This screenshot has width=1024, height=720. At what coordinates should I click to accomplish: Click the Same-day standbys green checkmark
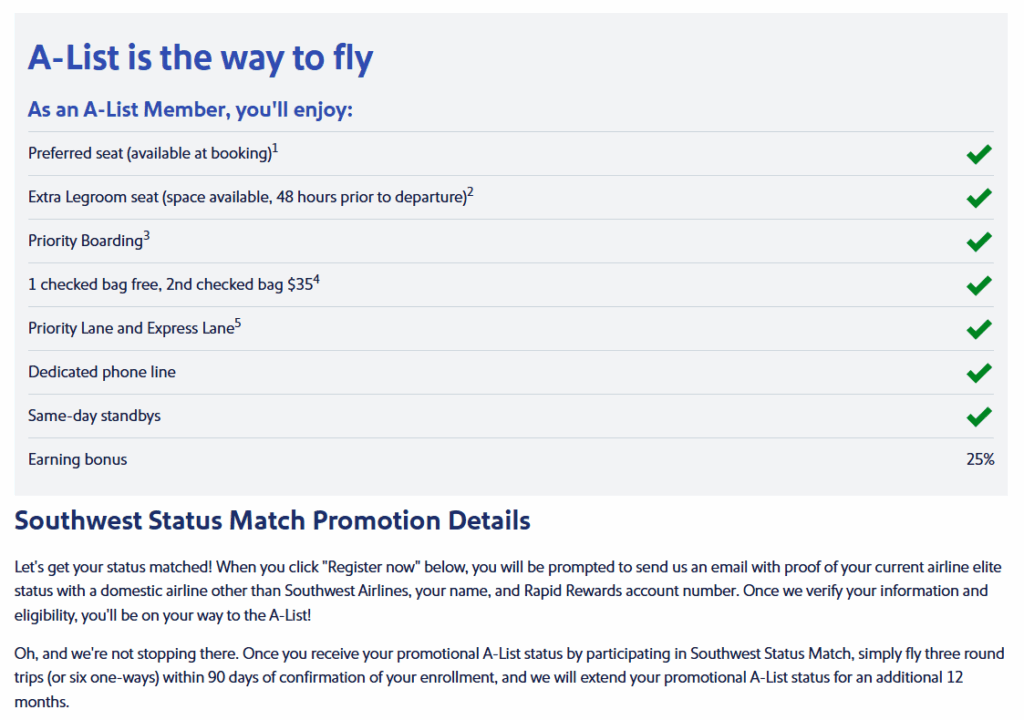pyautogui.click(x=979, y=417)
